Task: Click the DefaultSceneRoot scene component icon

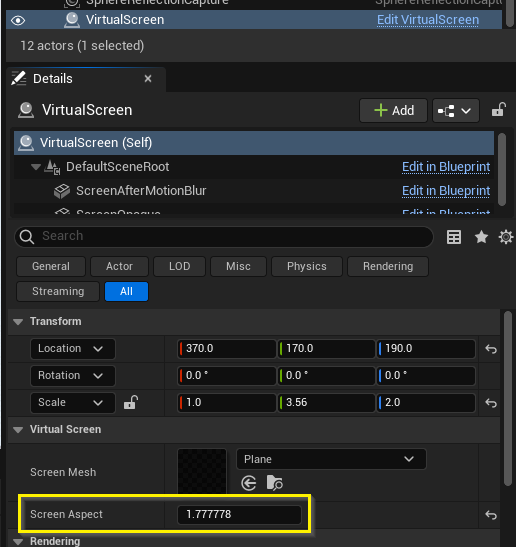Action: coord(53,167)
